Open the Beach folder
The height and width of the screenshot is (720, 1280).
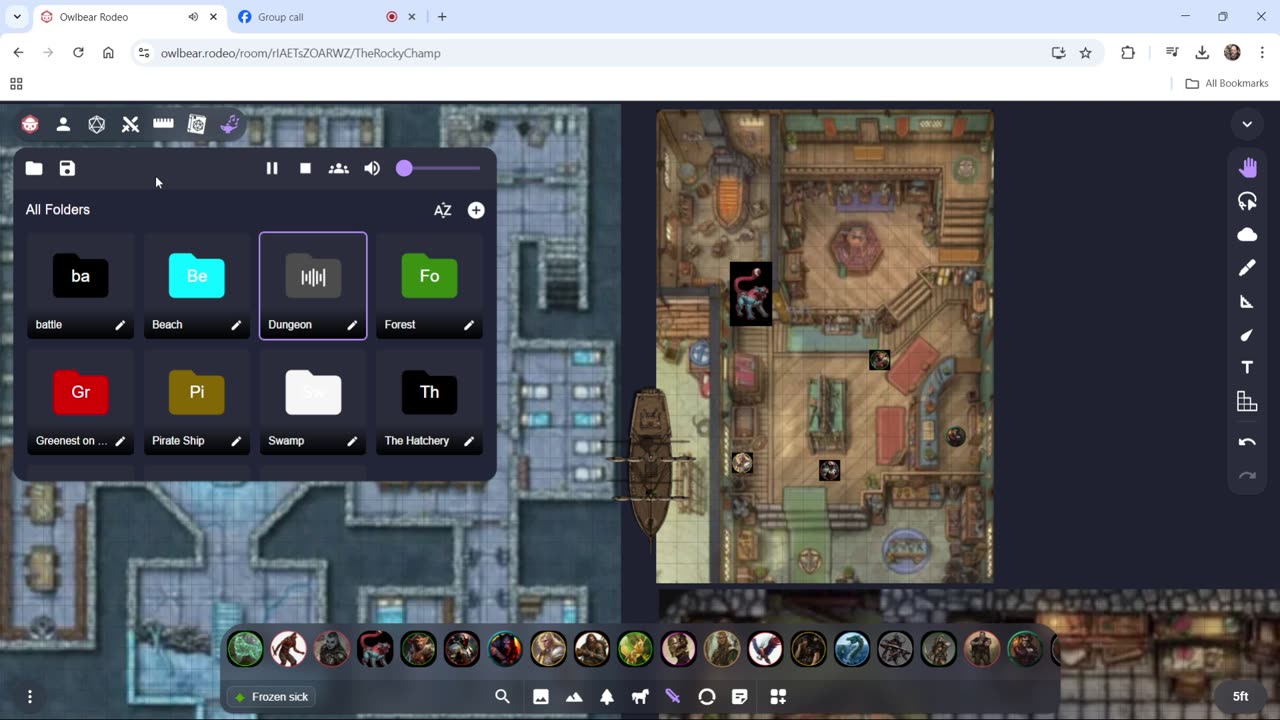coord(197,286)
